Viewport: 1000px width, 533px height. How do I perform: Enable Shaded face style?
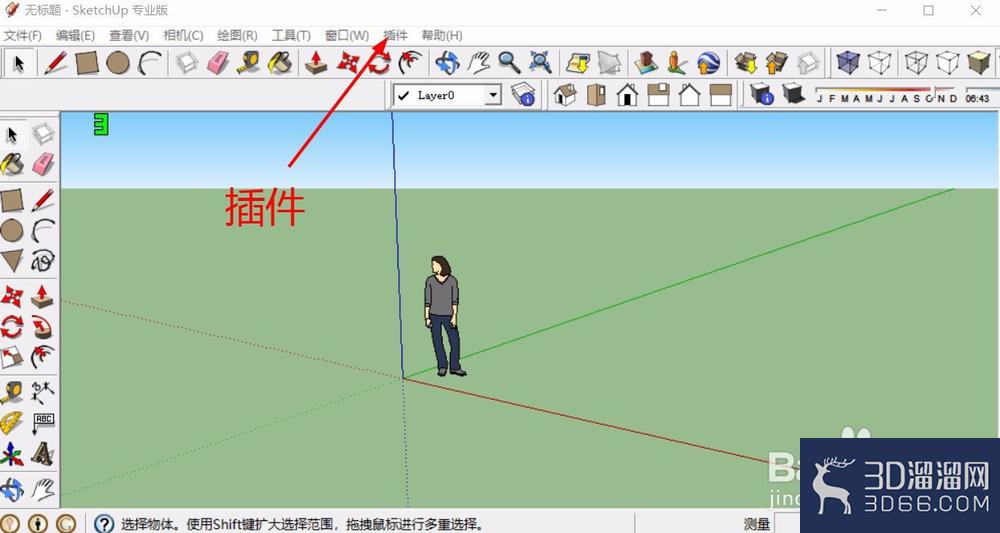tap(979, 62)
